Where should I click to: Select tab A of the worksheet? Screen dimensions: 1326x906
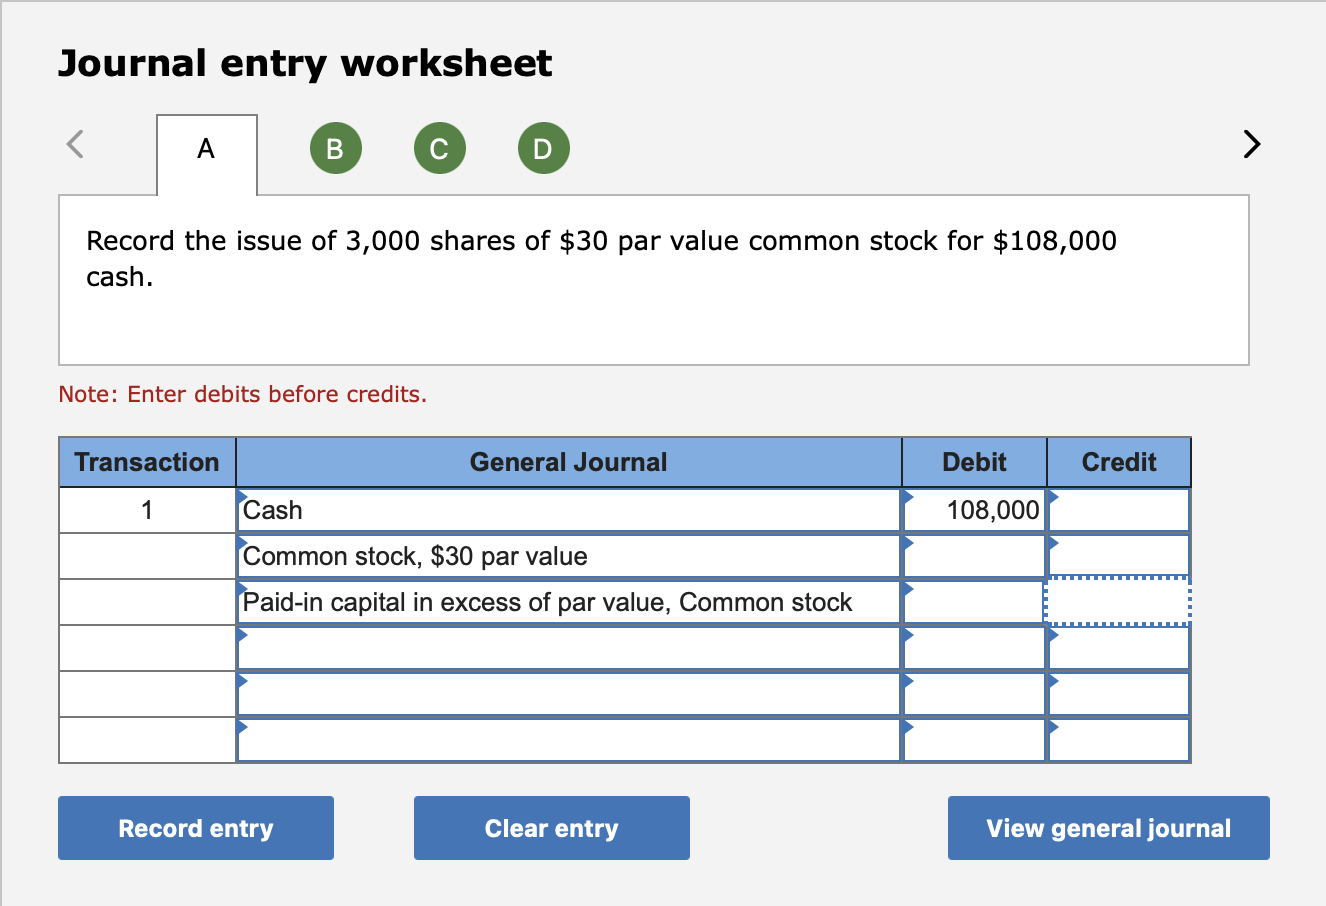(207, 155)
